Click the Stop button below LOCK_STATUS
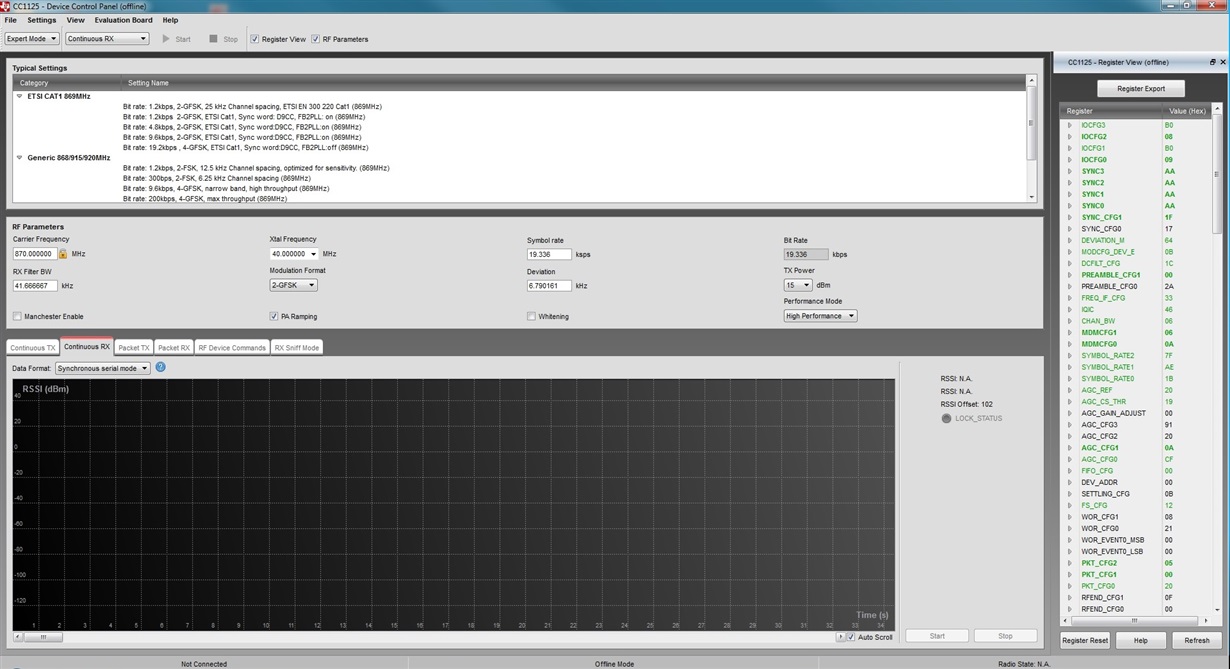The height and width of the screenshot is (669, 1230). (1005, 636)
